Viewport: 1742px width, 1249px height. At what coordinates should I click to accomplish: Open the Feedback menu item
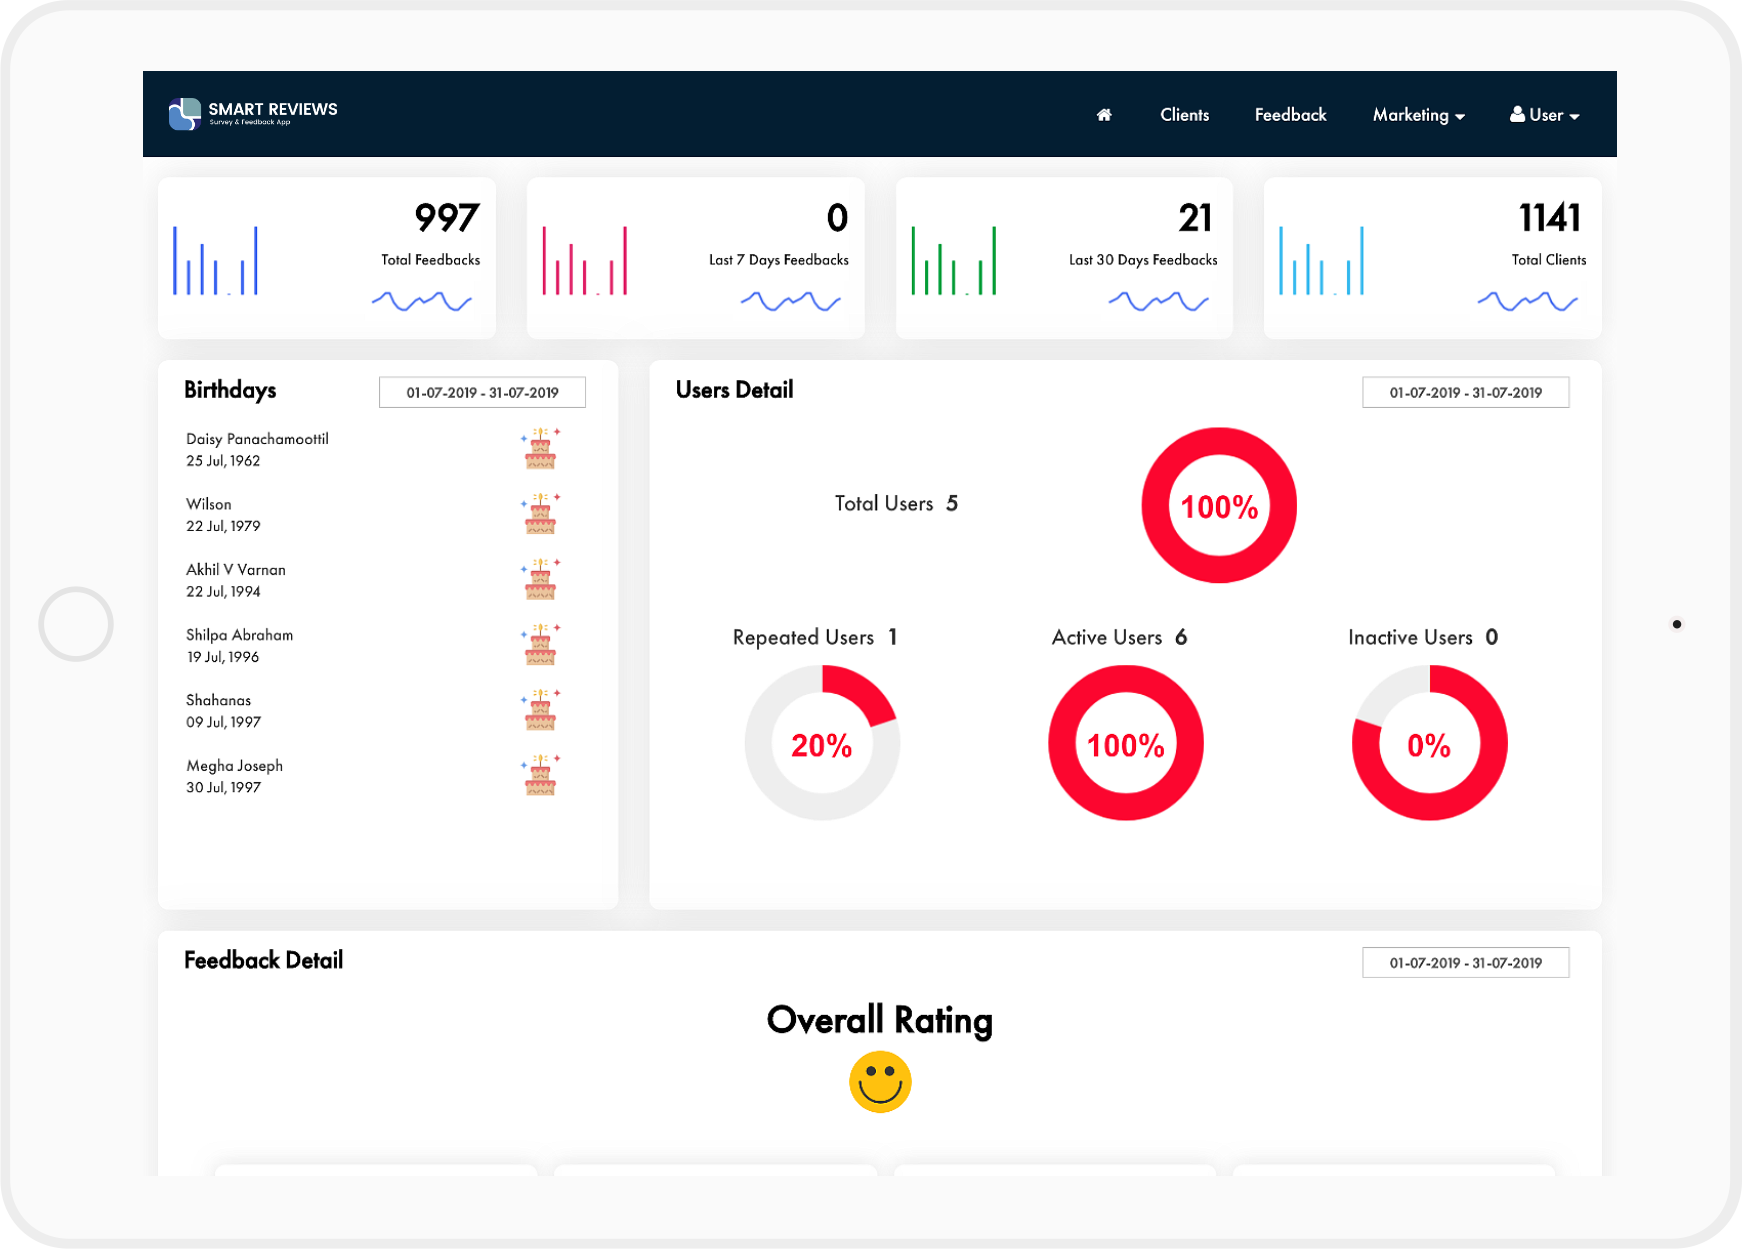(x=1290, y=115)
